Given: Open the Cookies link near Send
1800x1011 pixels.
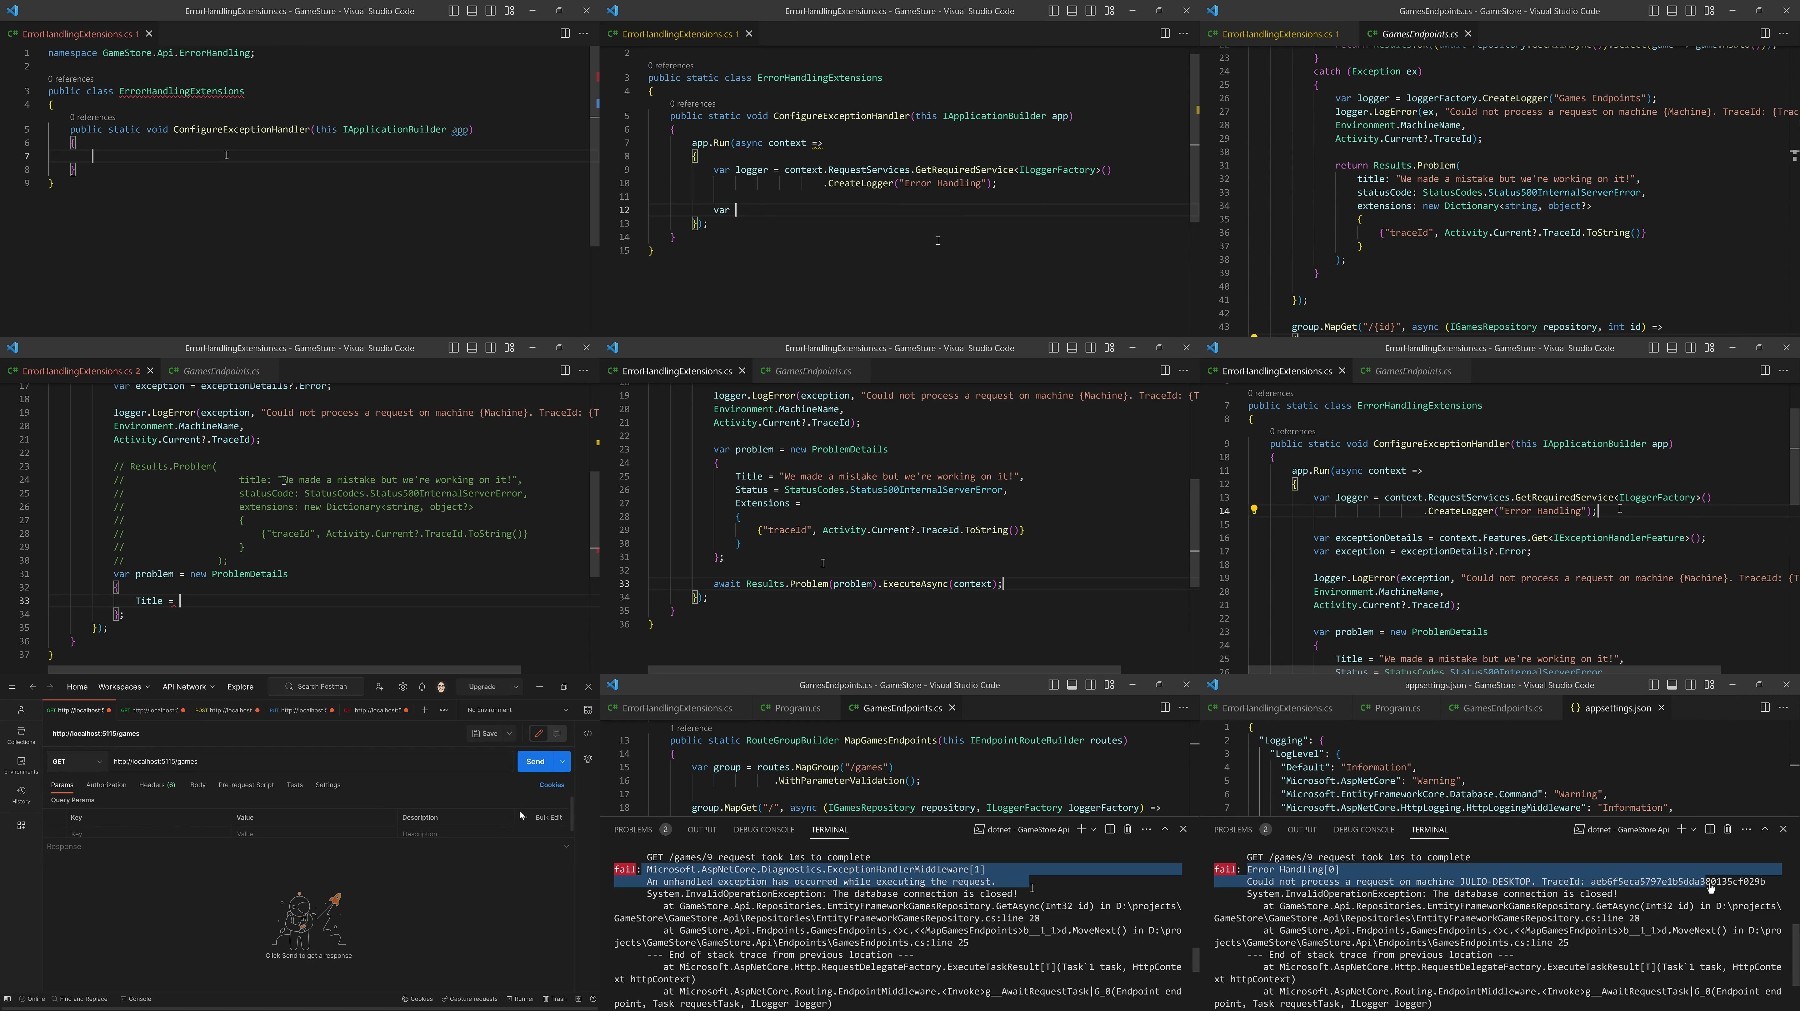Looking at the screenshot, I should point(552,785).
